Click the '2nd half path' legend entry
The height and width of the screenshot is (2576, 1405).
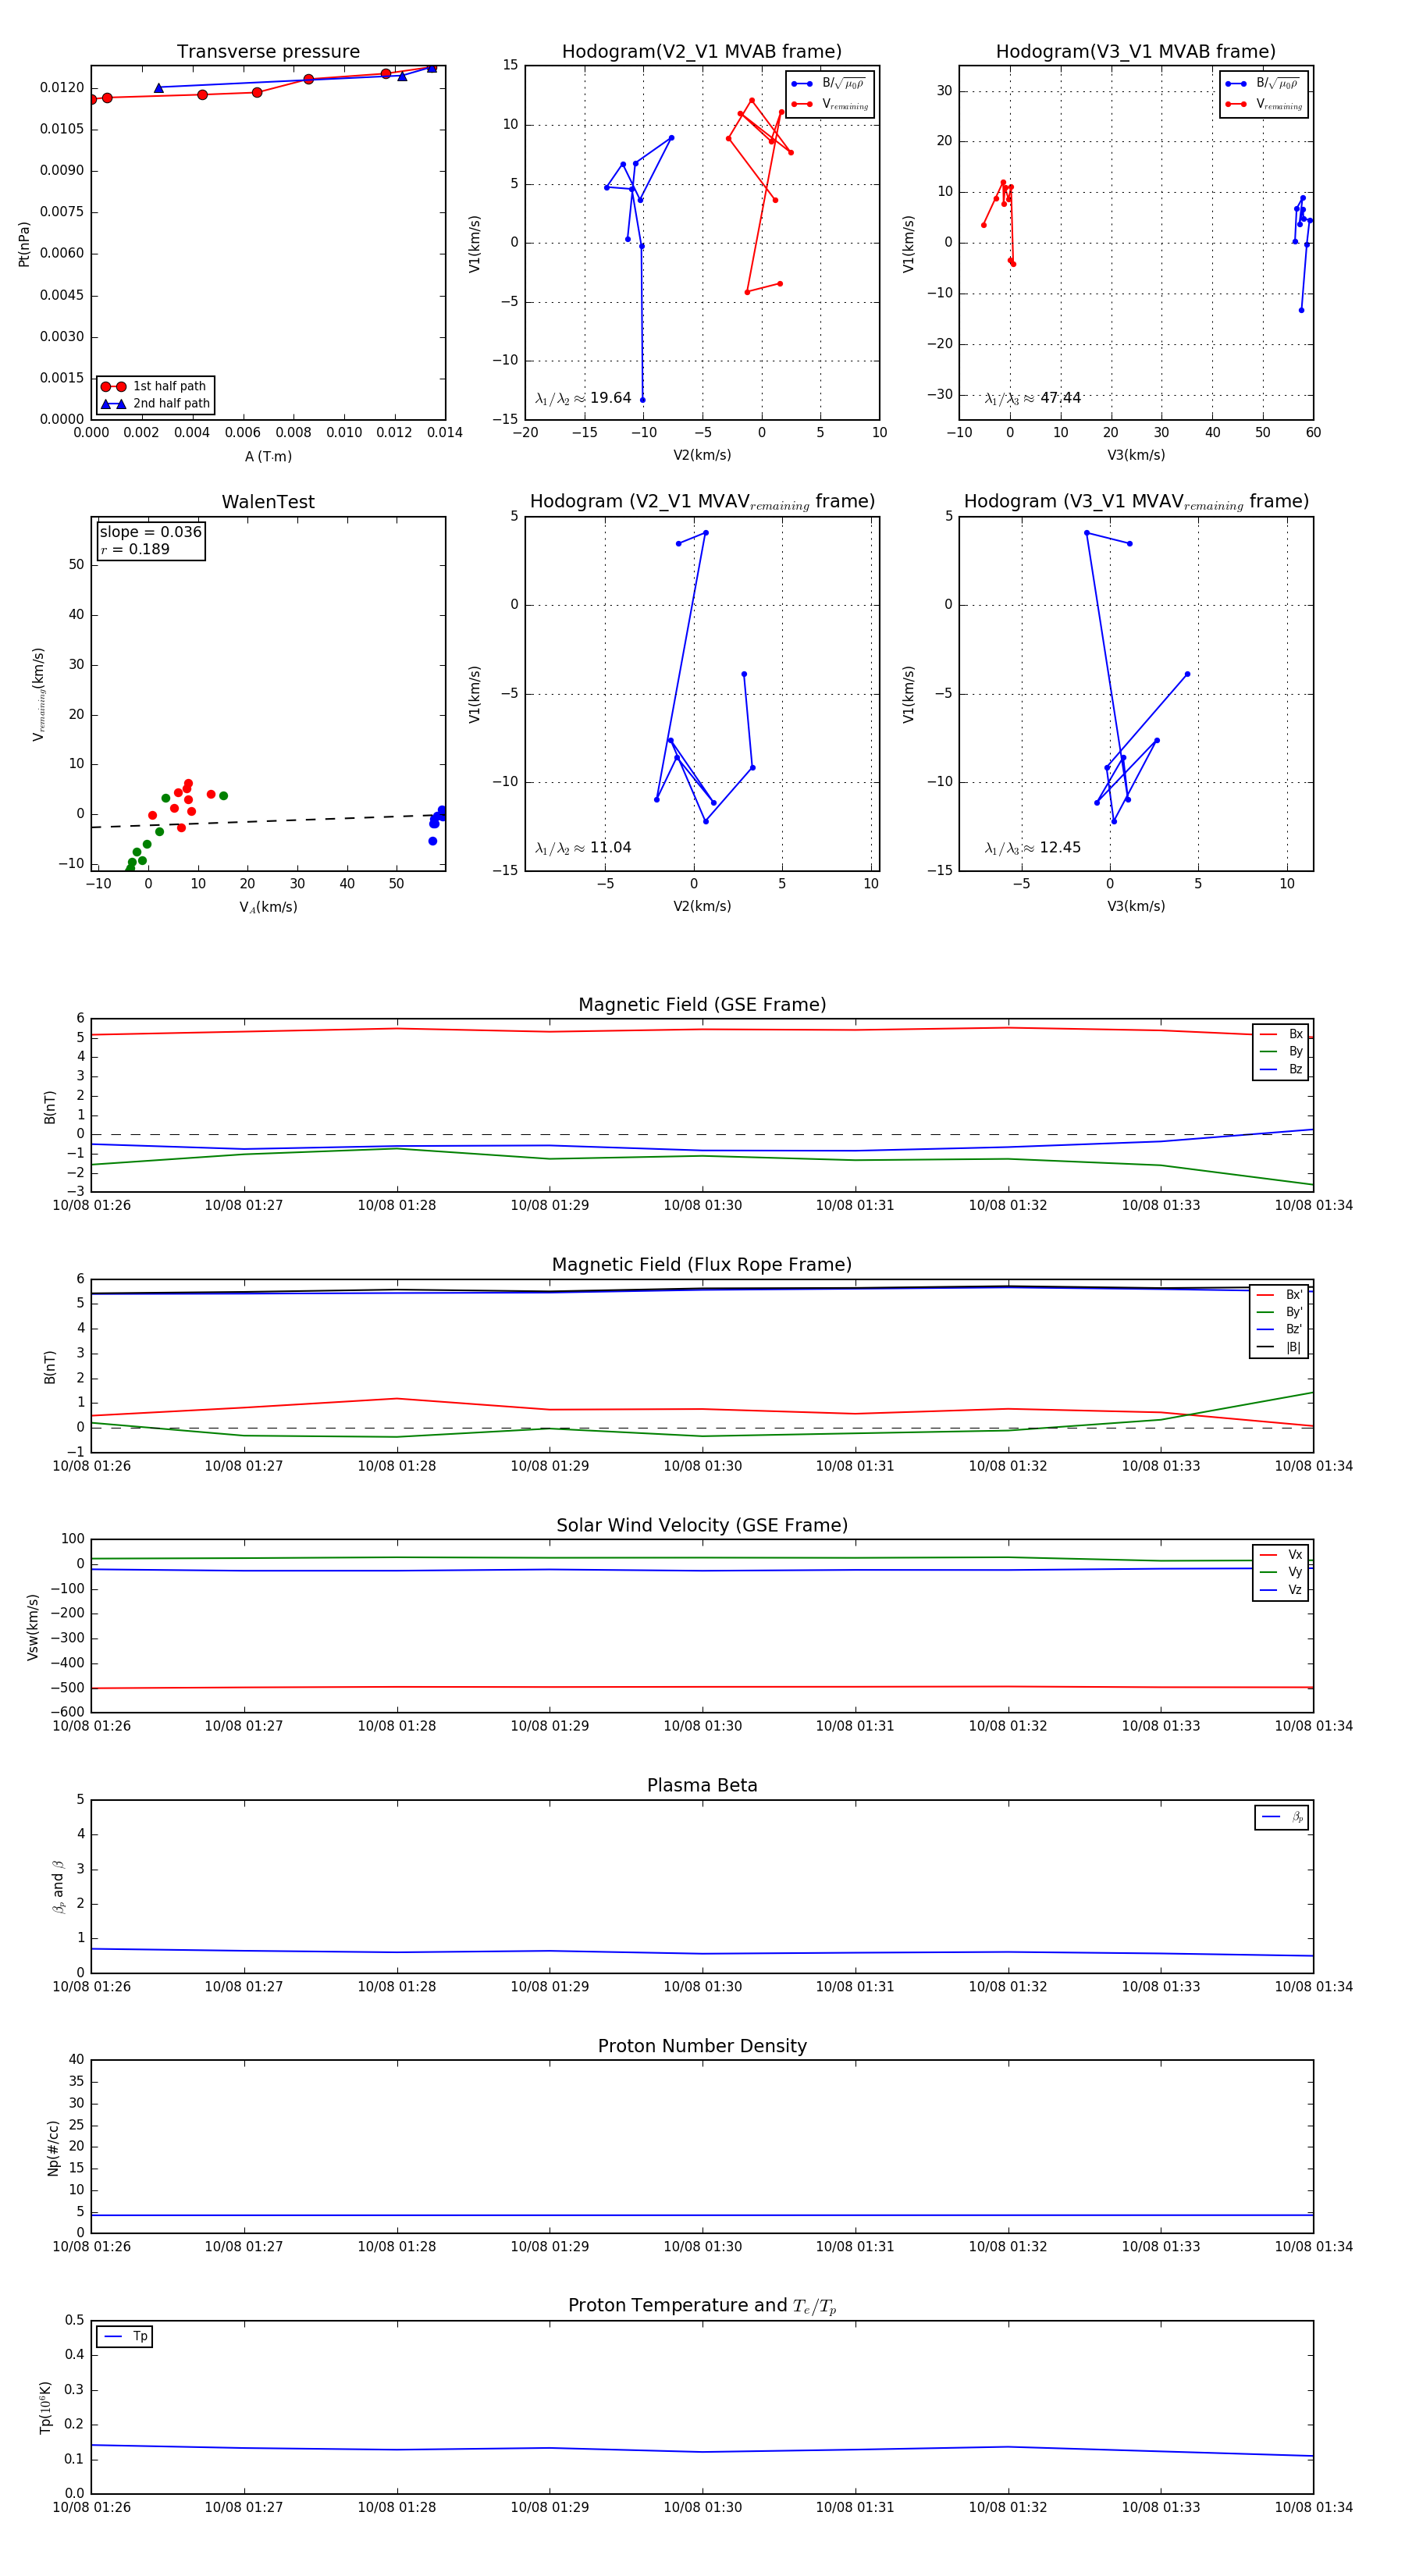[x=156, y=404]
